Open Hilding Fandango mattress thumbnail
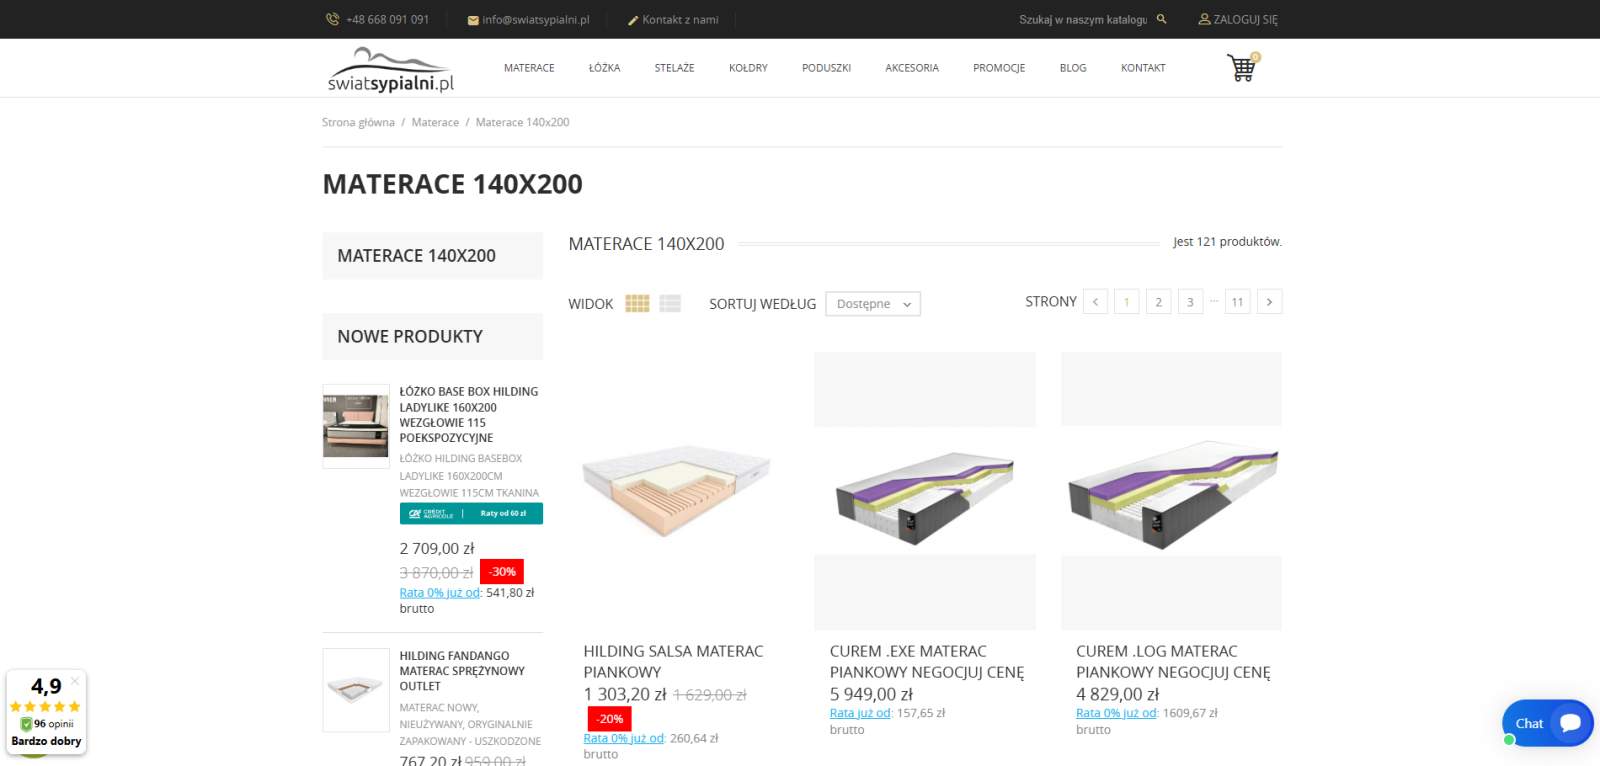Screen dimensions: 1600x766 356,690
